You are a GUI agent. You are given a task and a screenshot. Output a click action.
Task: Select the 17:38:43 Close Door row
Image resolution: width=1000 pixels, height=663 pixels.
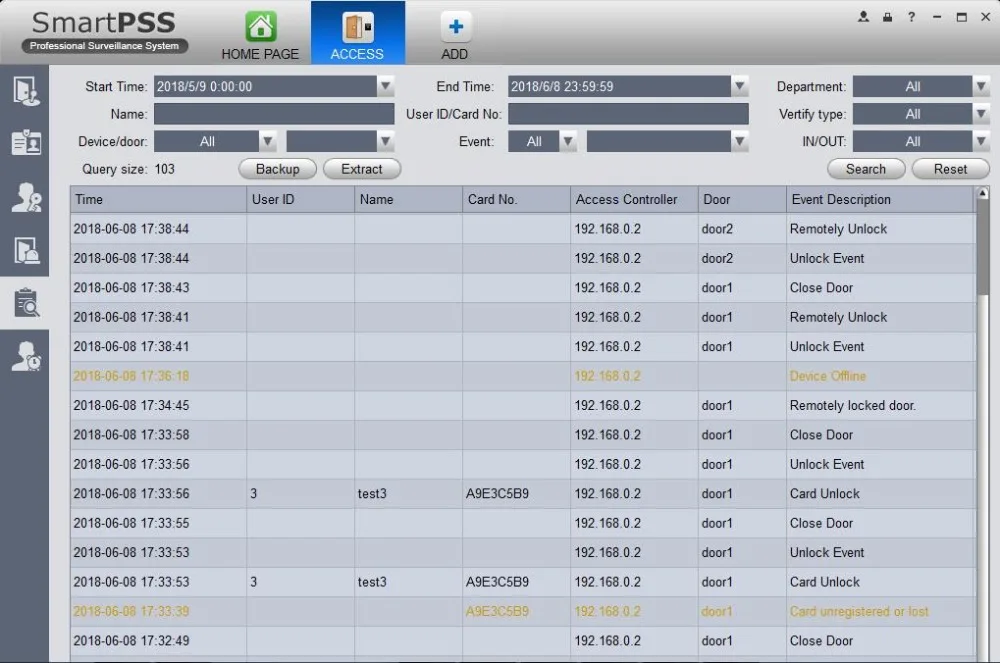[x=523, y=288]
